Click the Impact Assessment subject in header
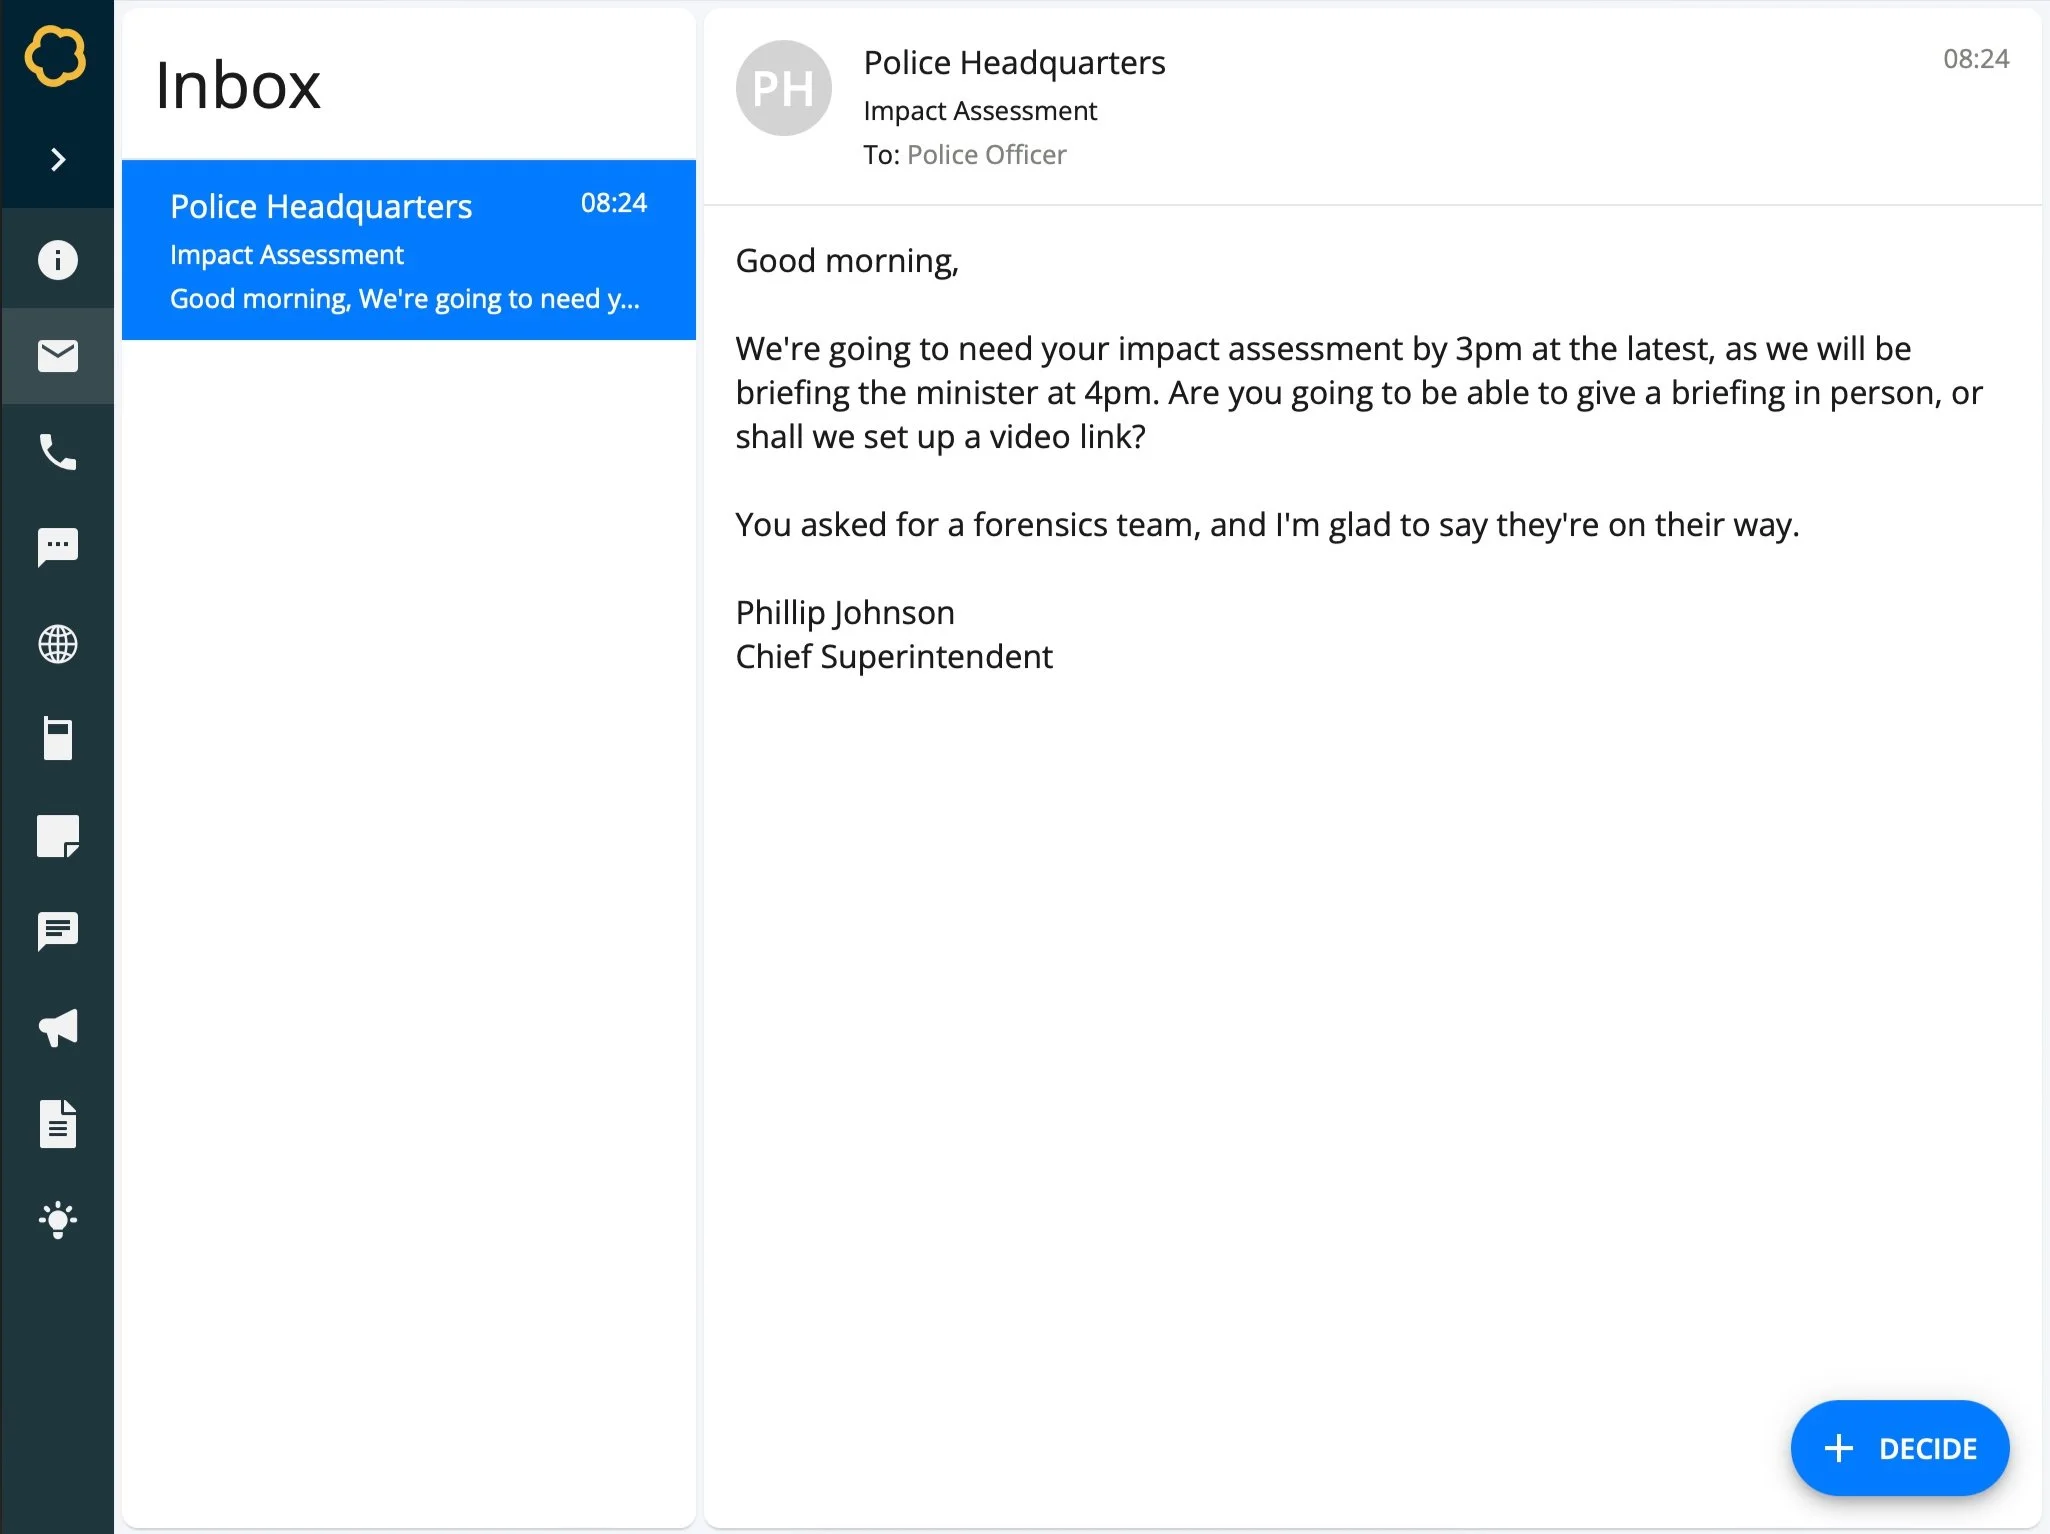 (980, 111)
